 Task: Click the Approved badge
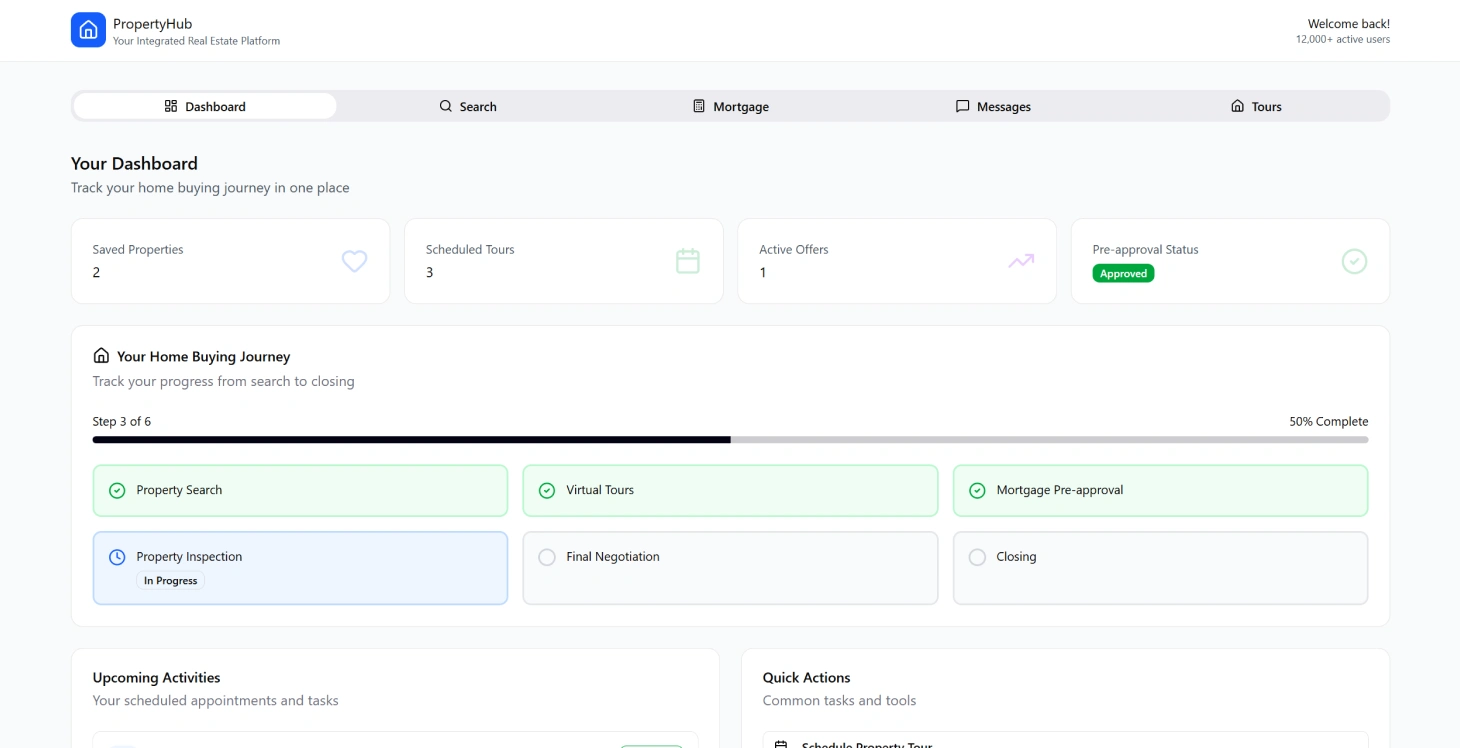[x=1123, y=273]
